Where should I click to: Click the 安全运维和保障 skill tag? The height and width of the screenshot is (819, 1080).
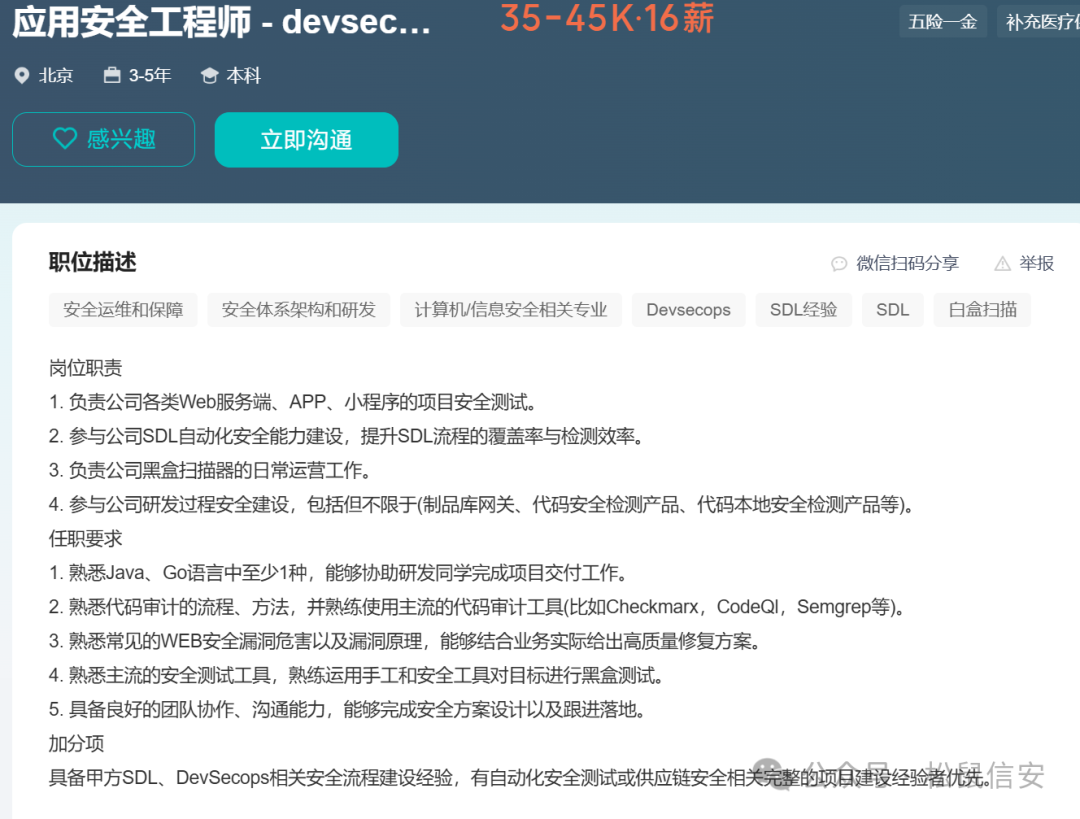(x=122, y=310)
